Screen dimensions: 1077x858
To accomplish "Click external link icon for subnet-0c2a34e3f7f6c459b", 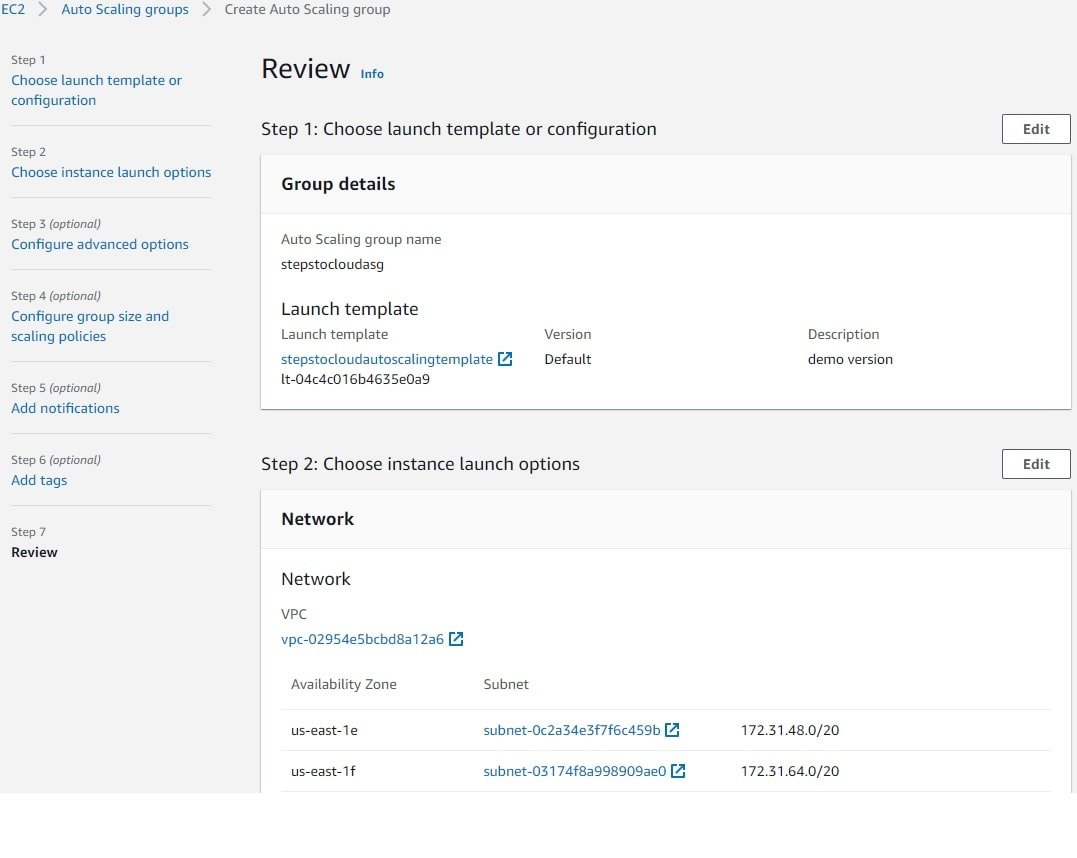I will (x=672, y=730).
